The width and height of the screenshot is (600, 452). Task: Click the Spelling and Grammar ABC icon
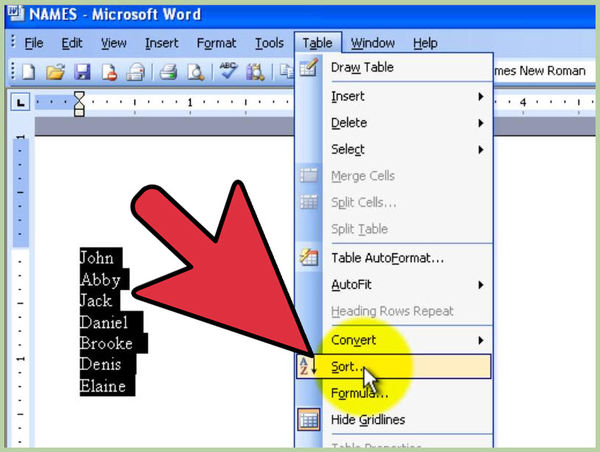pyautogui.click(x=228, y=71)
